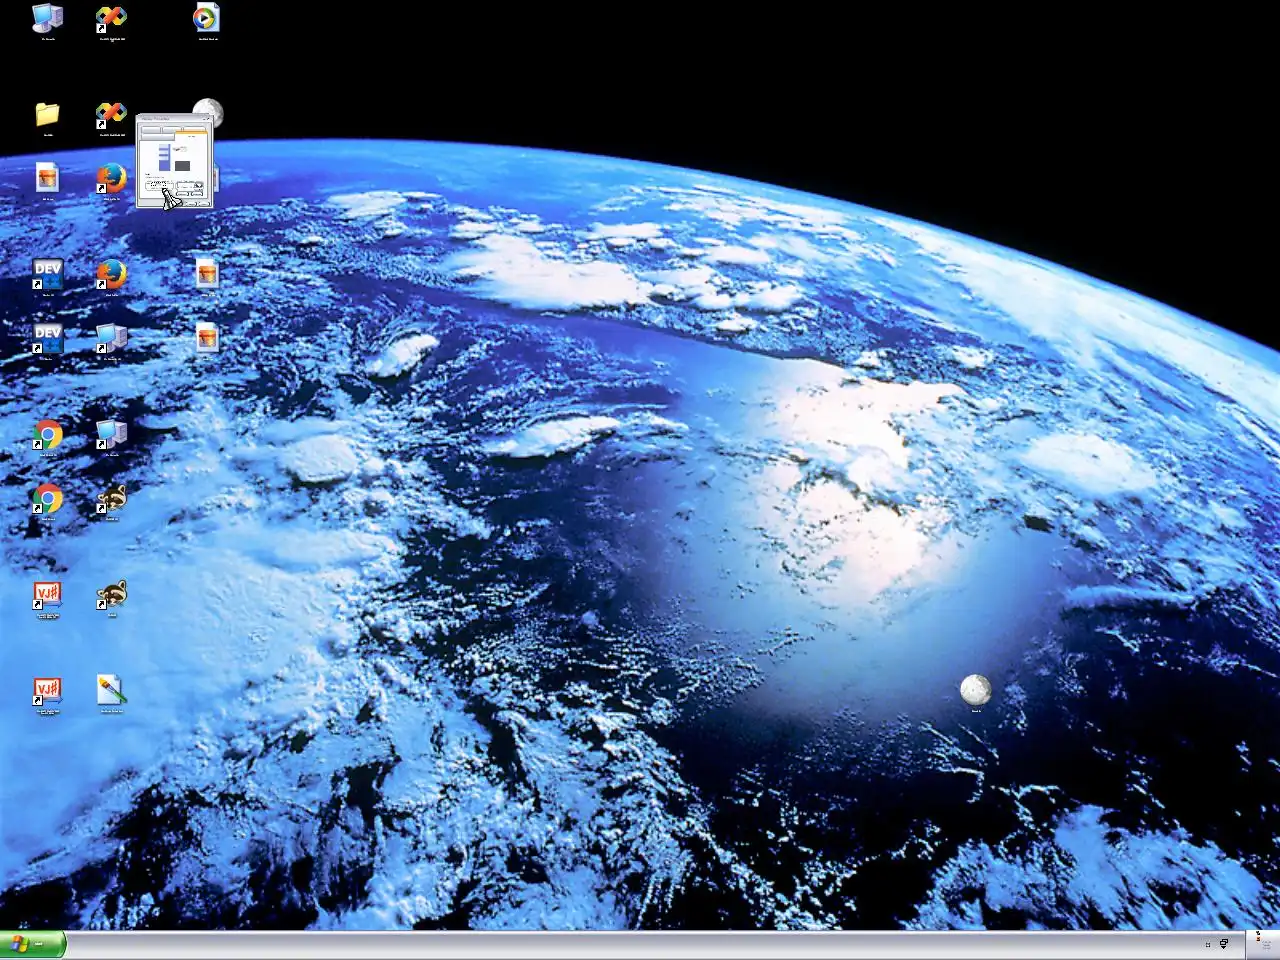The height and width of the screenshot is (960, 1280).
Task: Open the Dev-C++ shortcut next to the computer shortcut
Action: pyautogui.click(x=47, y=338)
